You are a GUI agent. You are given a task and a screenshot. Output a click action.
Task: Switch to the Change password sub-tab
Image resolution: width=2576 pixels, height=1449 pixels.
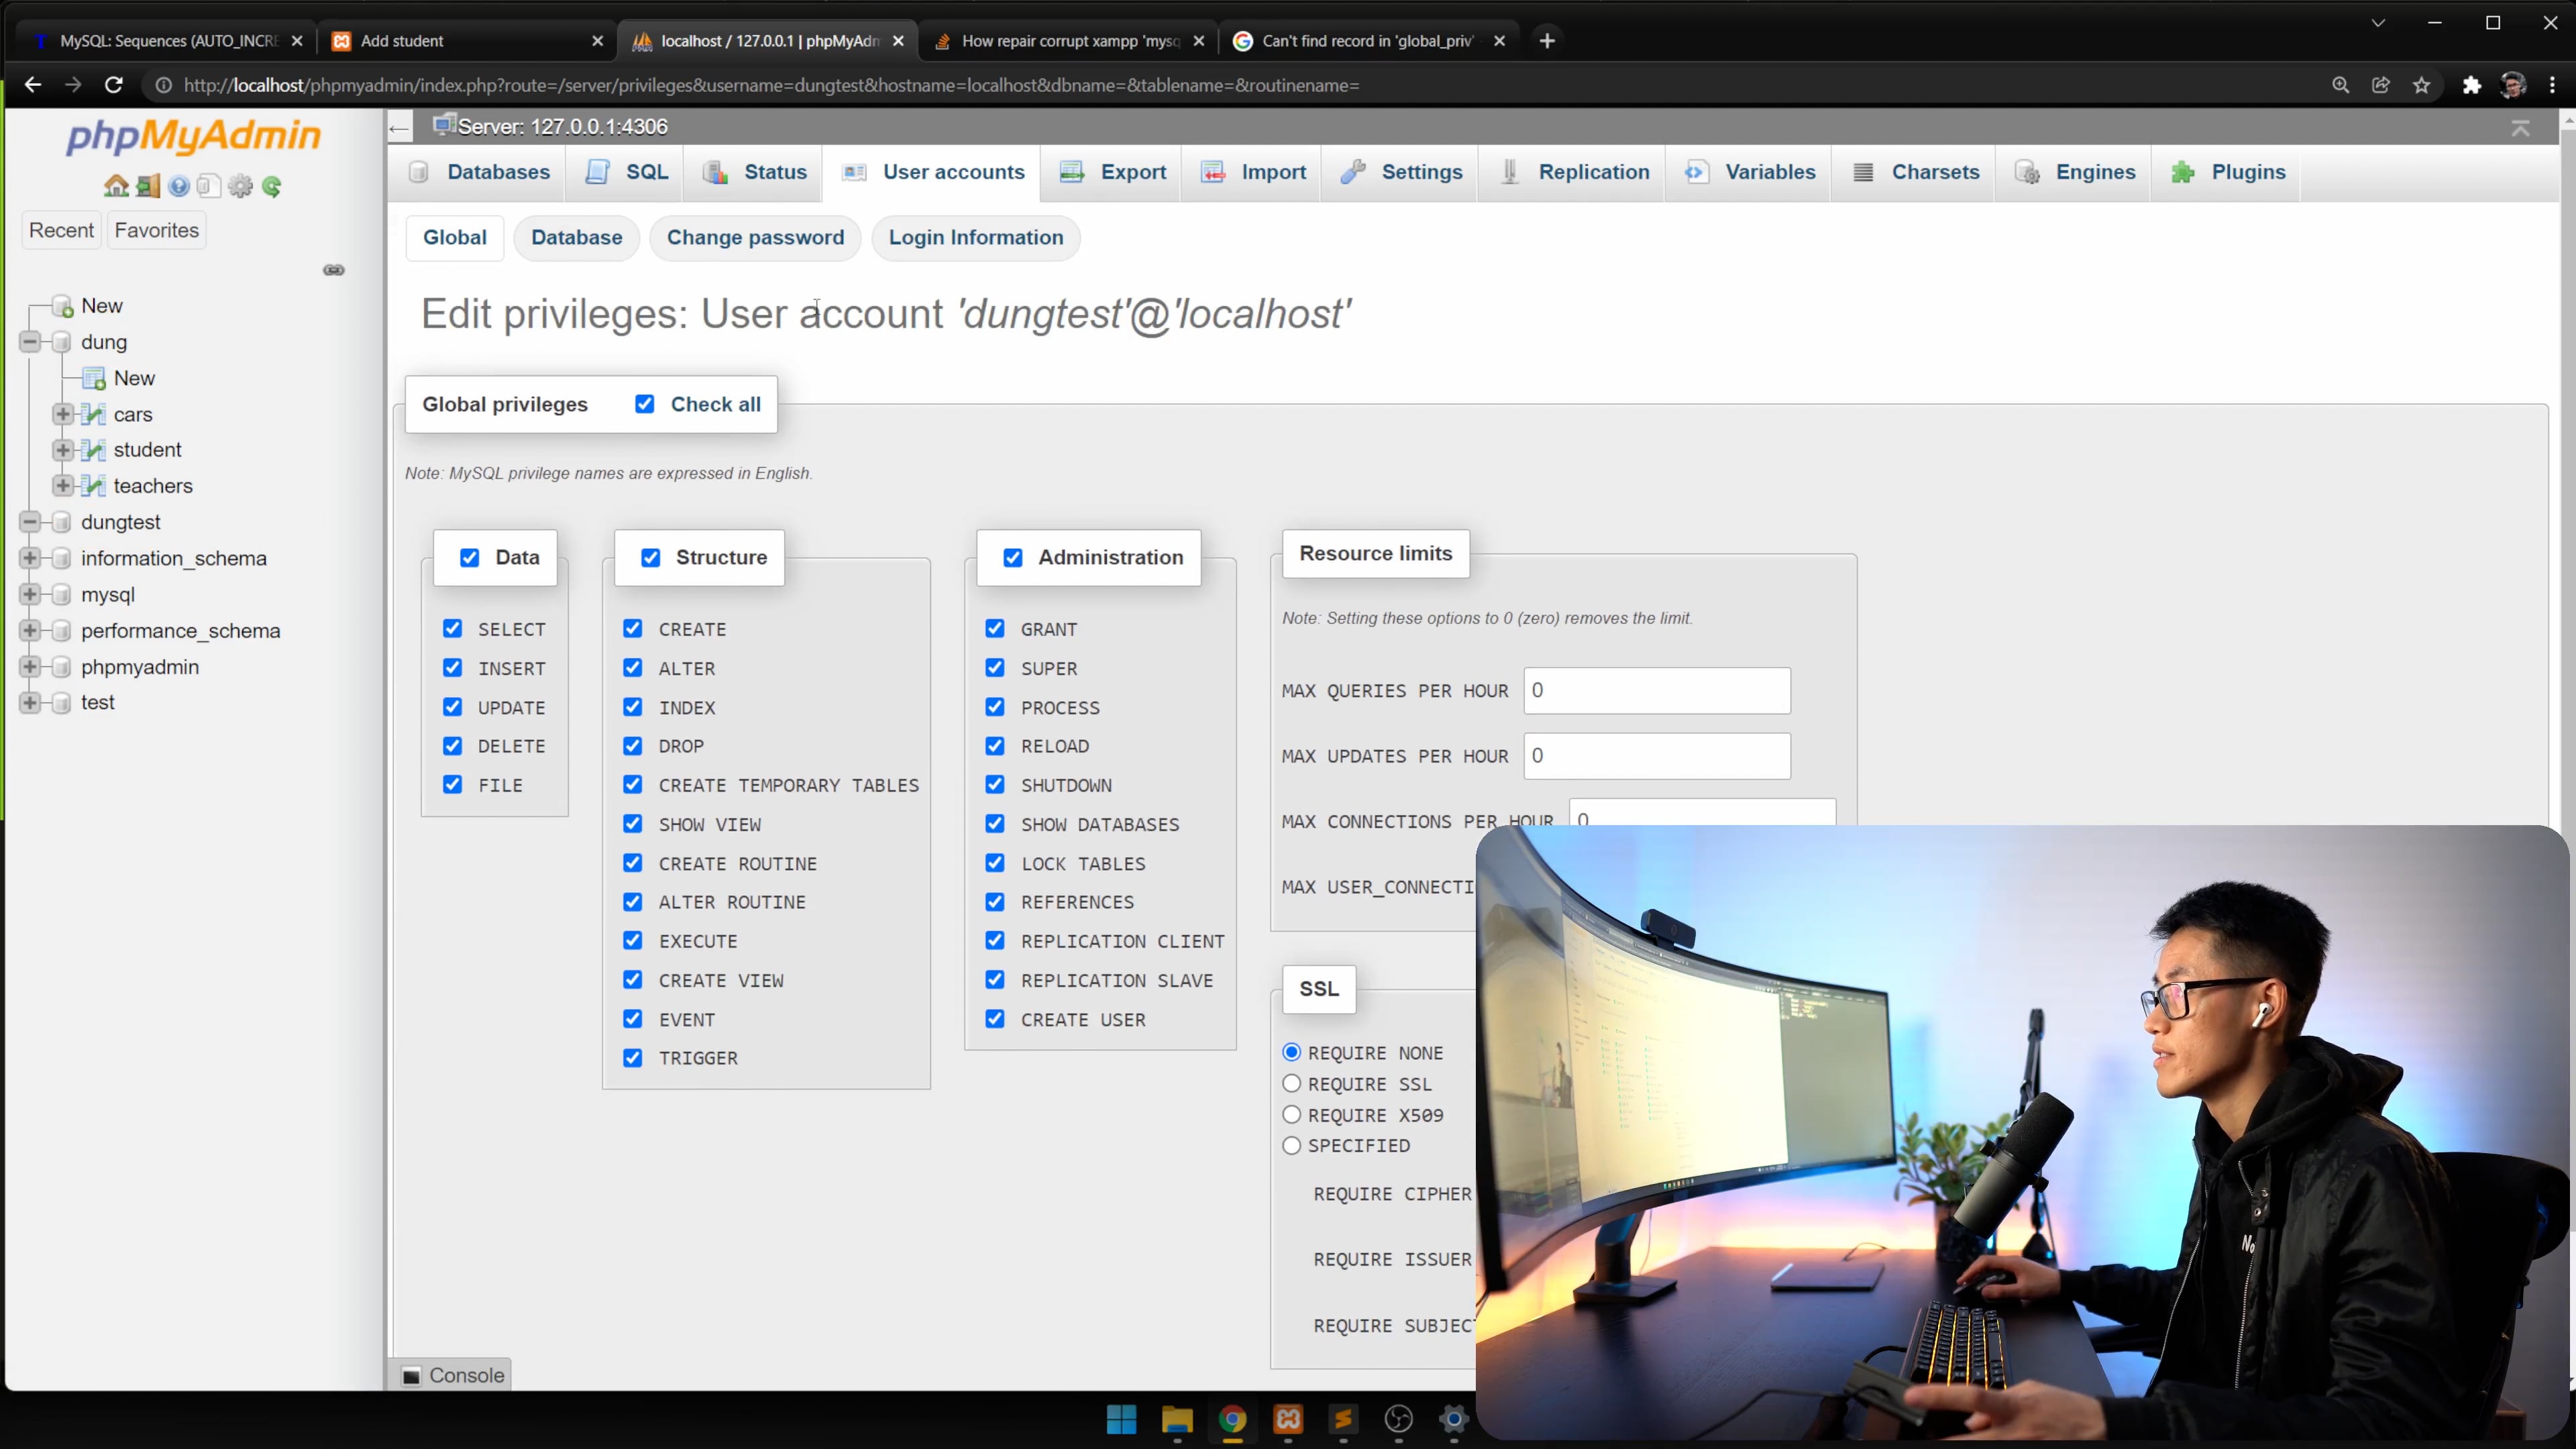pos(755,238)
